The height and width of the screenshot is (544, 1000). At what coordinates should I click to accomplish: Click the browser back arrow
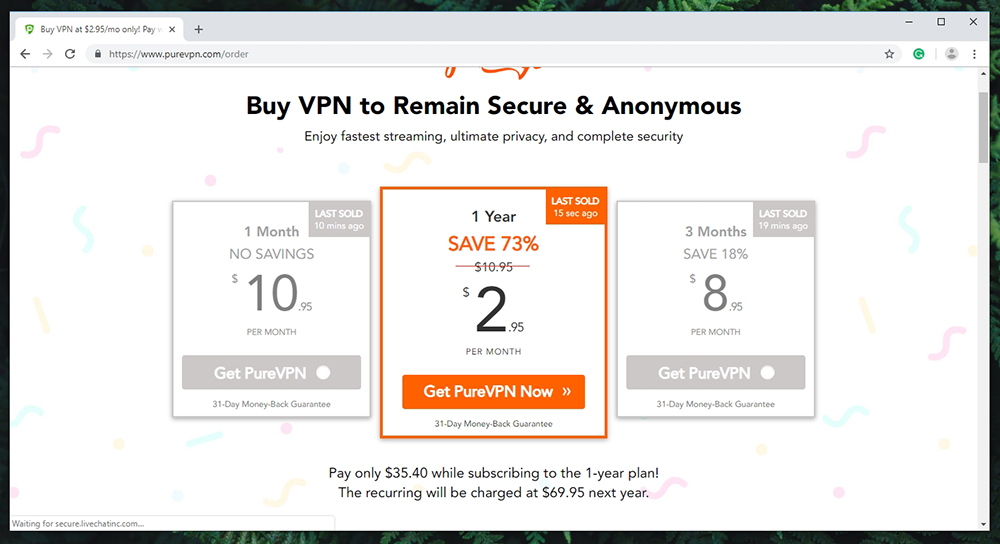(25, 54)
